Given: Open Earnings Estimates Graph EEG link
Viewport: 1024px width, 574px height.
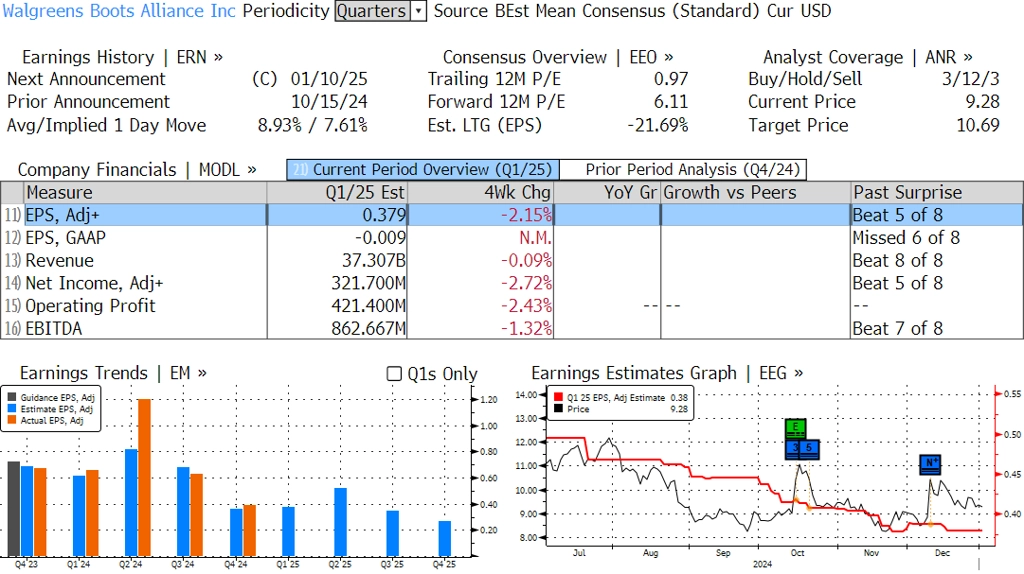Looking at the screenshot, I should point(667,373).
